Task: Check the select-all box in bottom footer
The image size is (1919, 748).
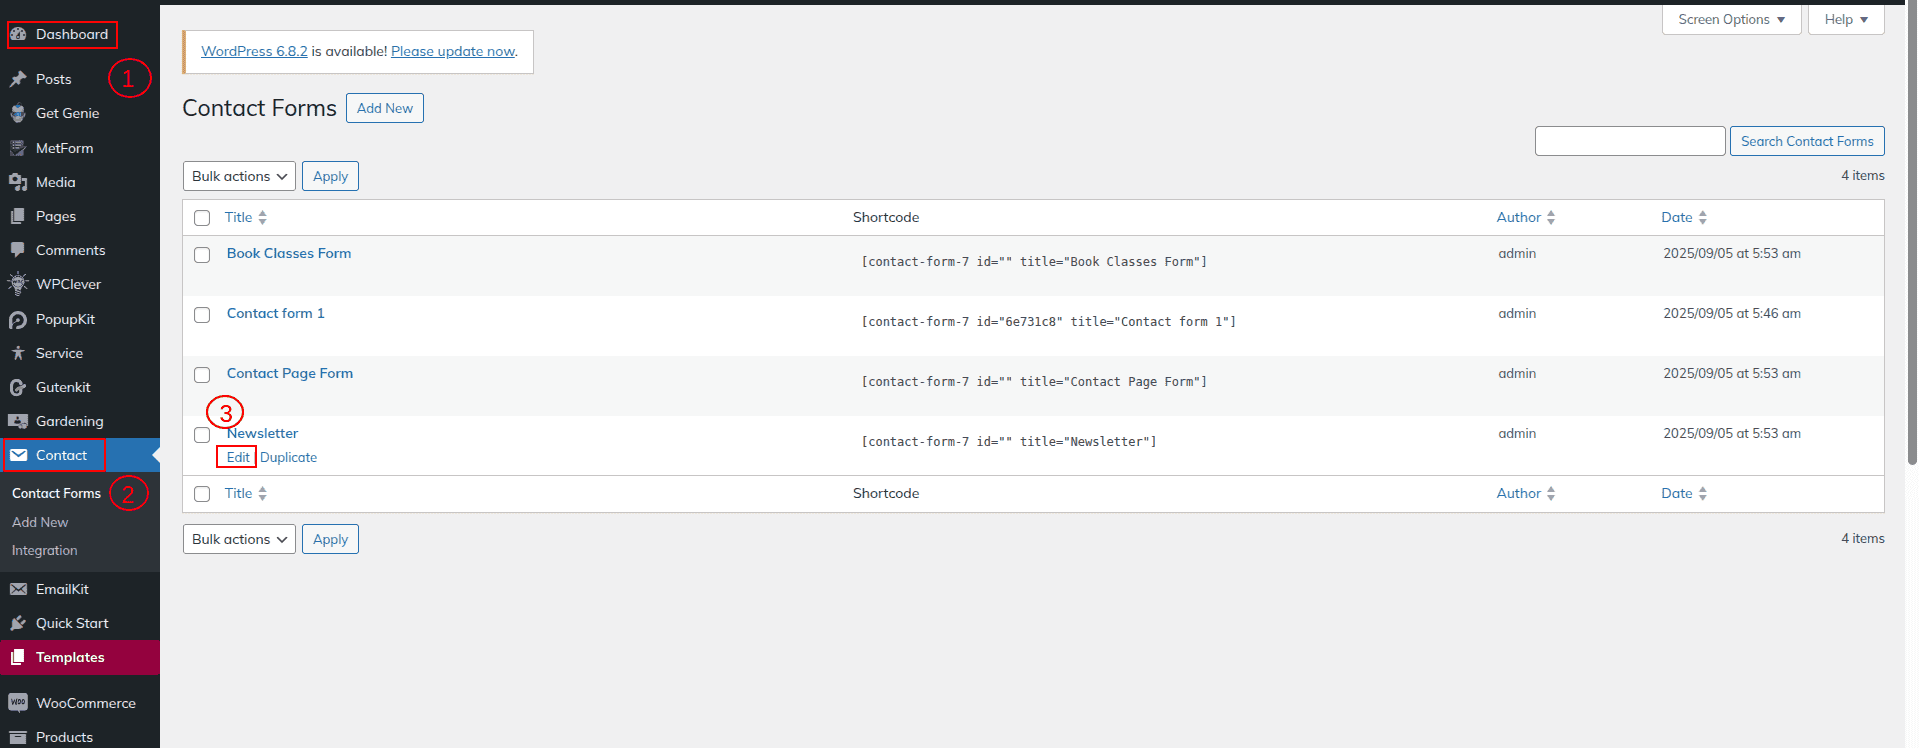Action: pos(202,494)
